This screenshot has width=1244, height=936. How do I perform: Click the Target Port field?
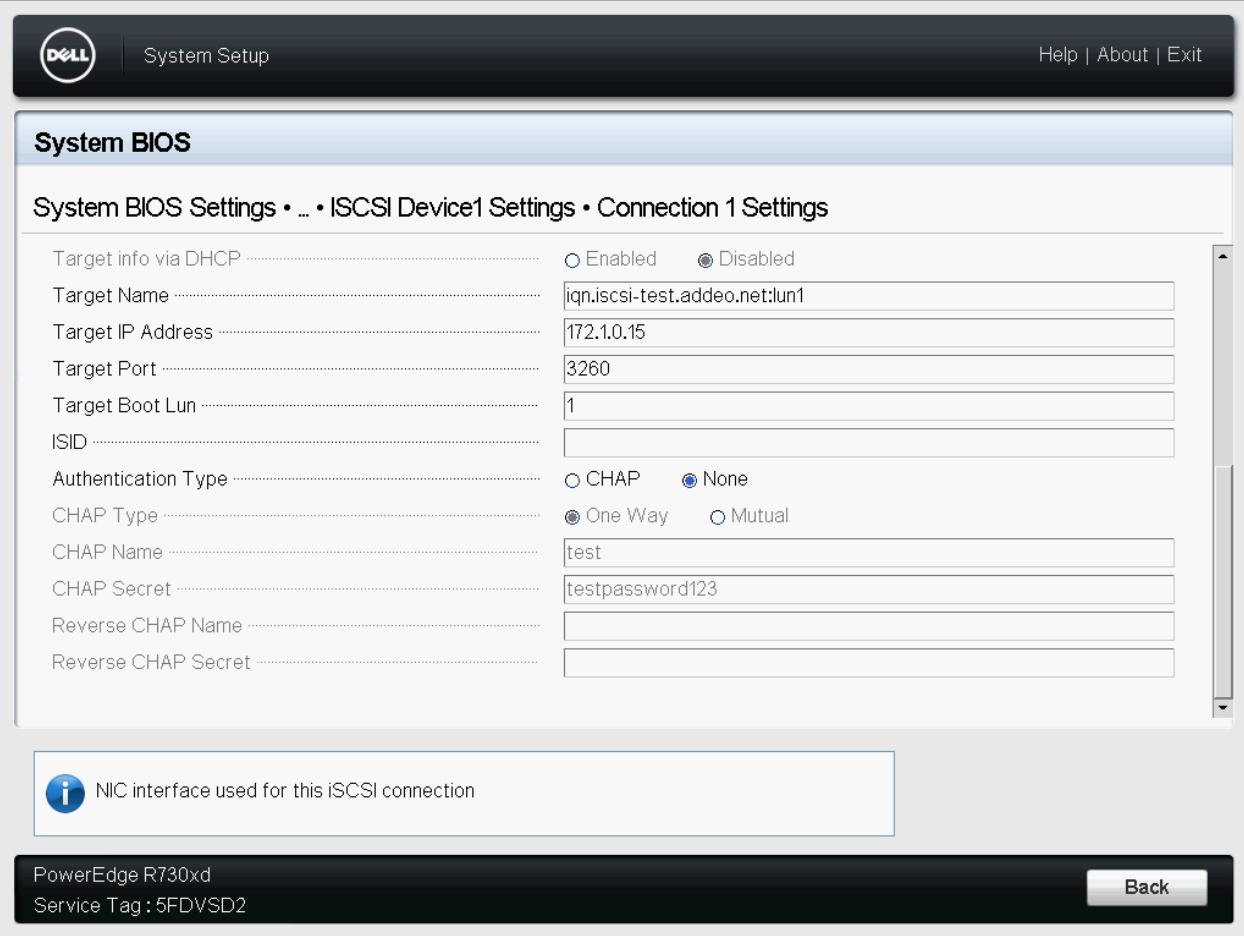click(x=869, y=369)
